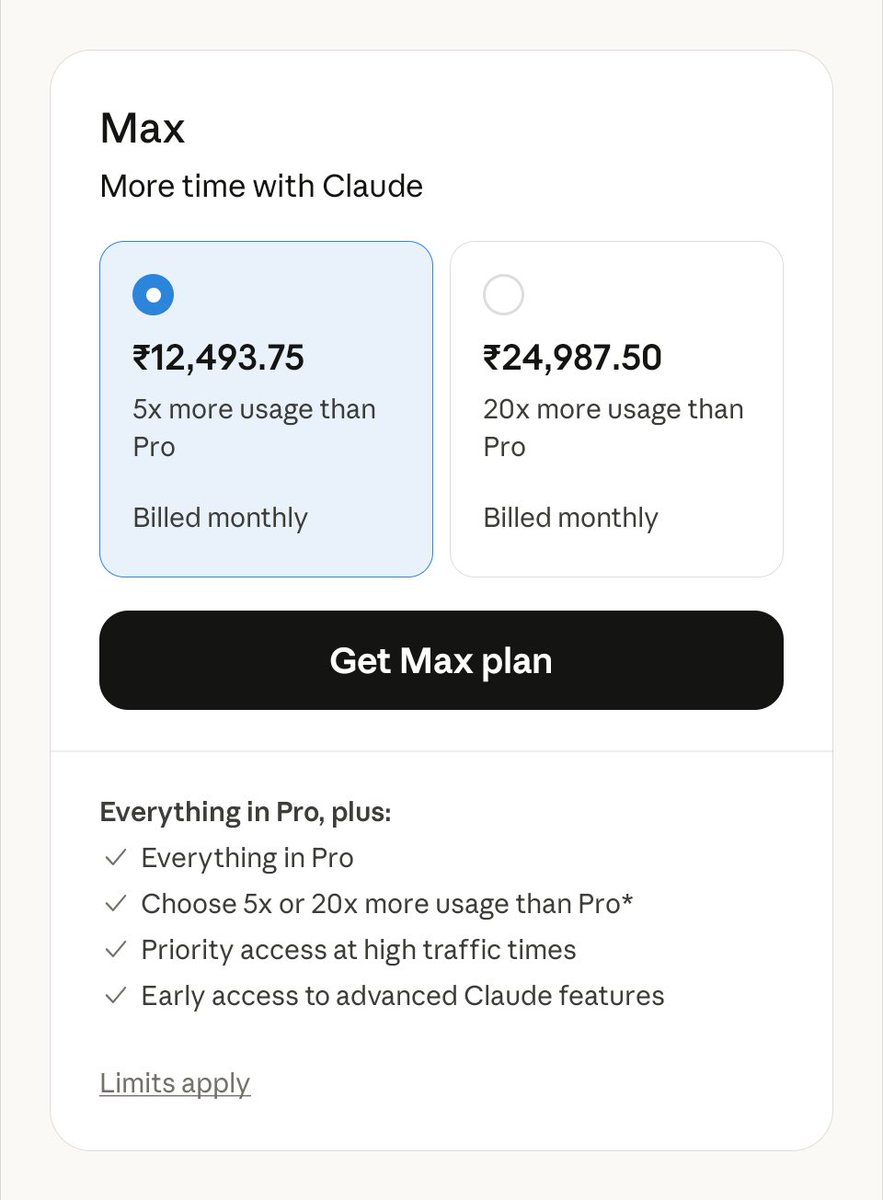The image size is (883, 1200).
Task: Click the checkmark beside Choose 5x or 20x
Action: [115, 904]
